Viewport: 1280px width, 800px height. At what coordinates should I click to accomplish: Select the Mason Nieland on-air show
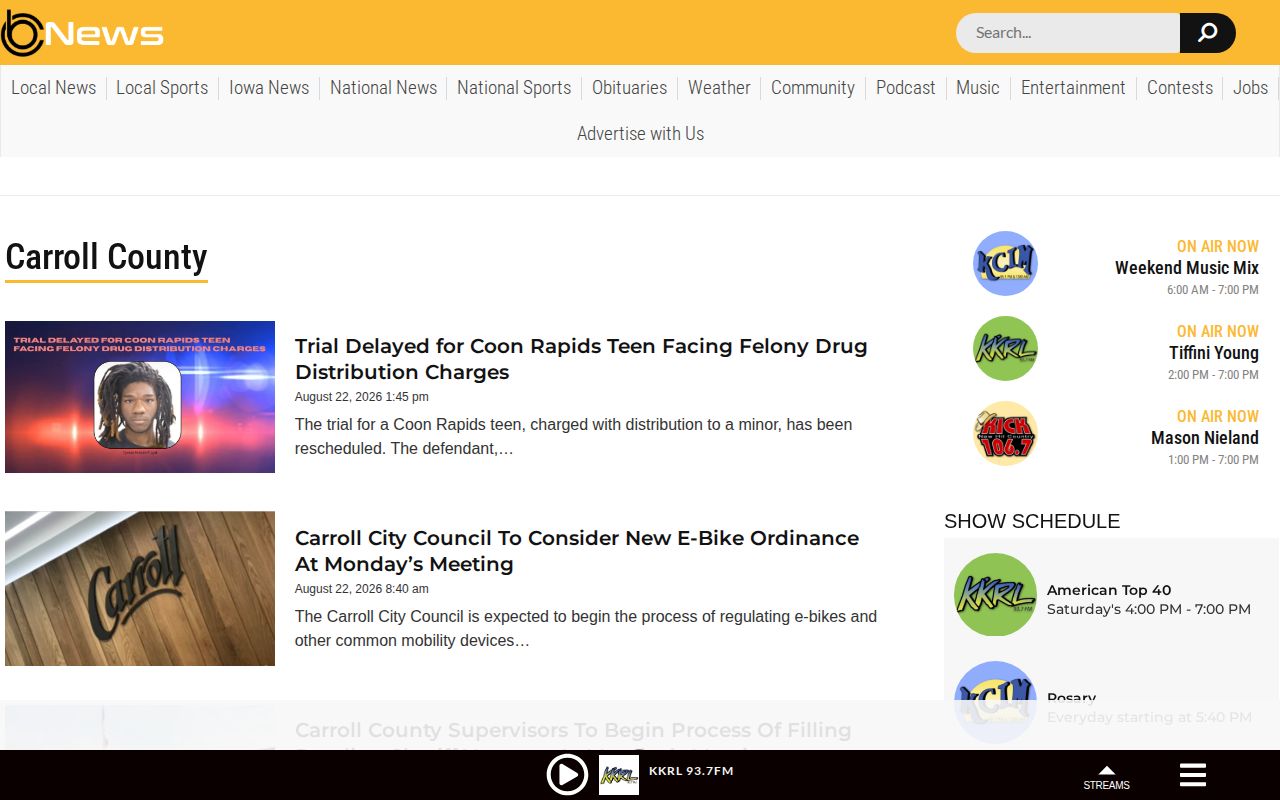coord(1205,438)
